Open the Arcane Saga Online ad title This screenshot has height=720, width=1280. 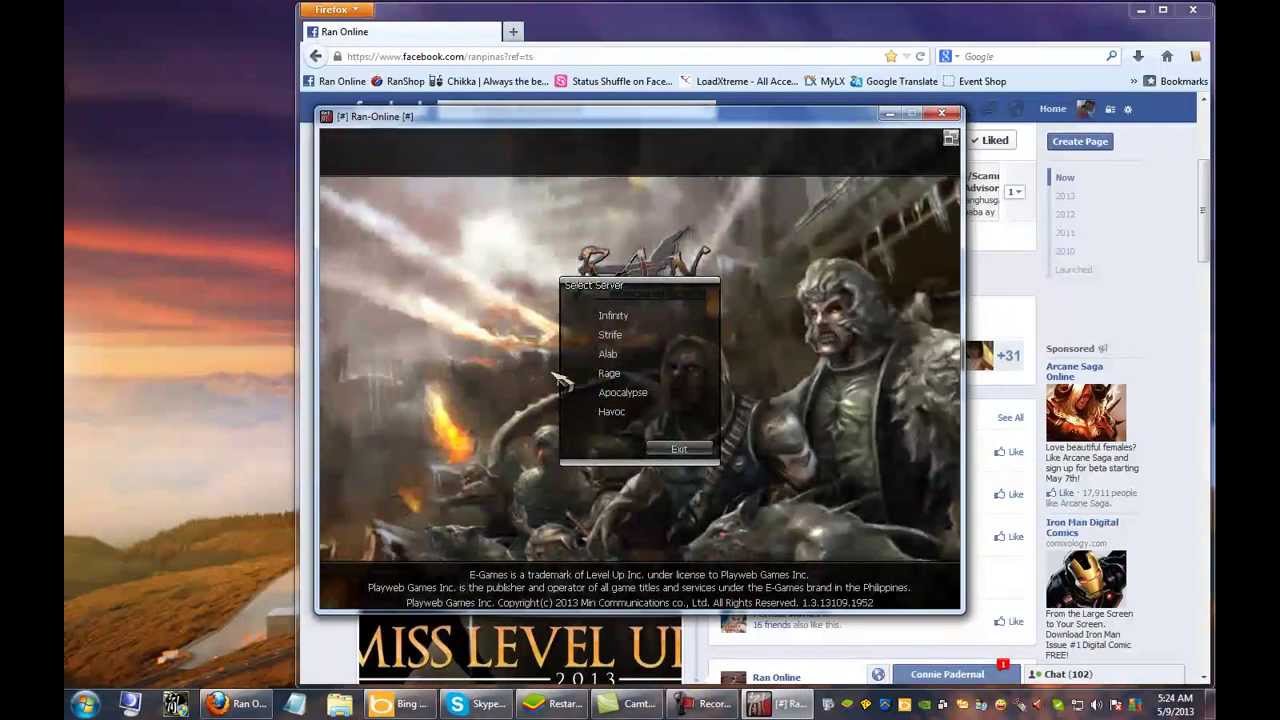pos(1074,372)
